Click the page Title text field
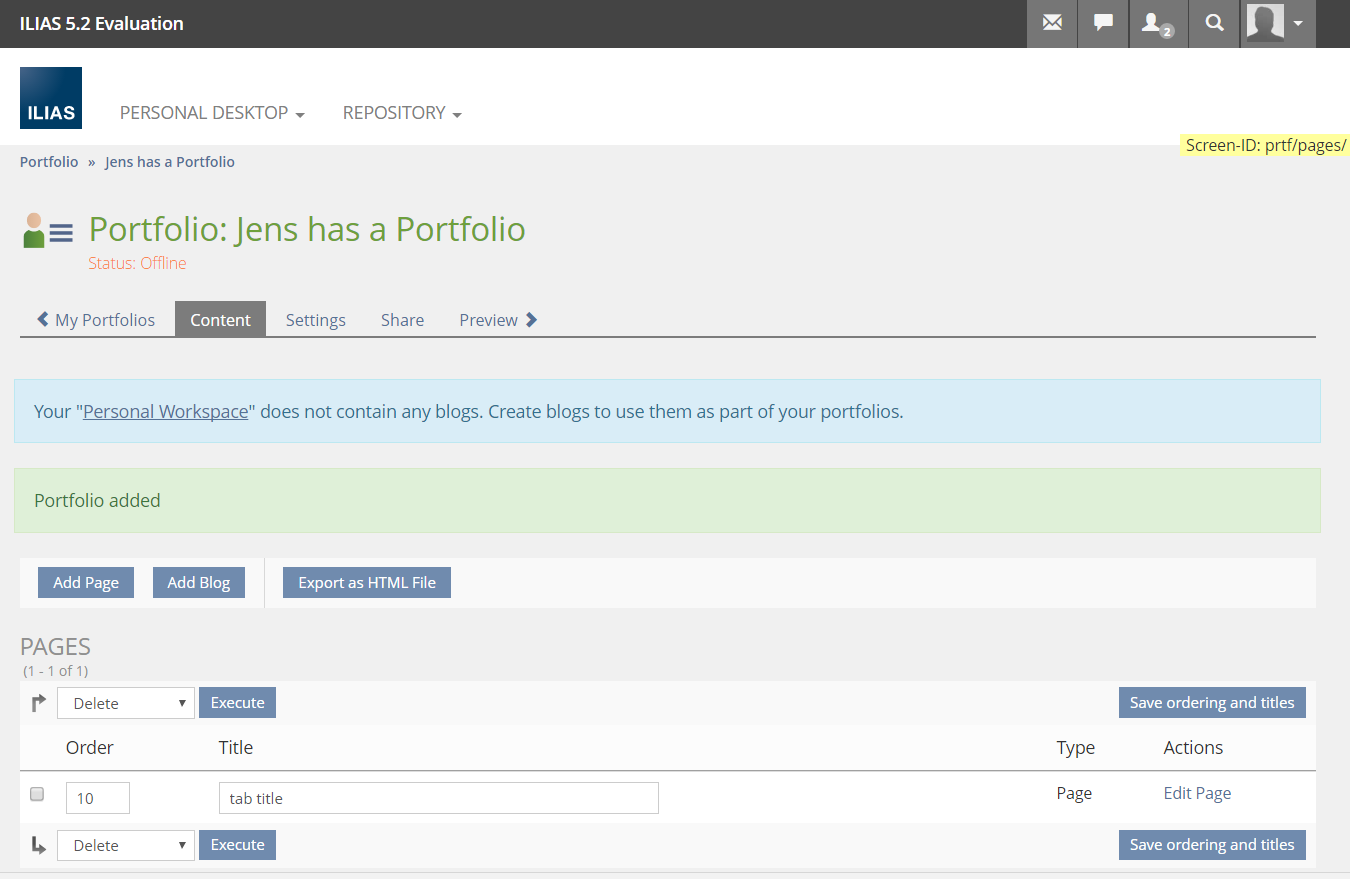The height and width of the screenshot is (879, 1350). click(438, 798)
